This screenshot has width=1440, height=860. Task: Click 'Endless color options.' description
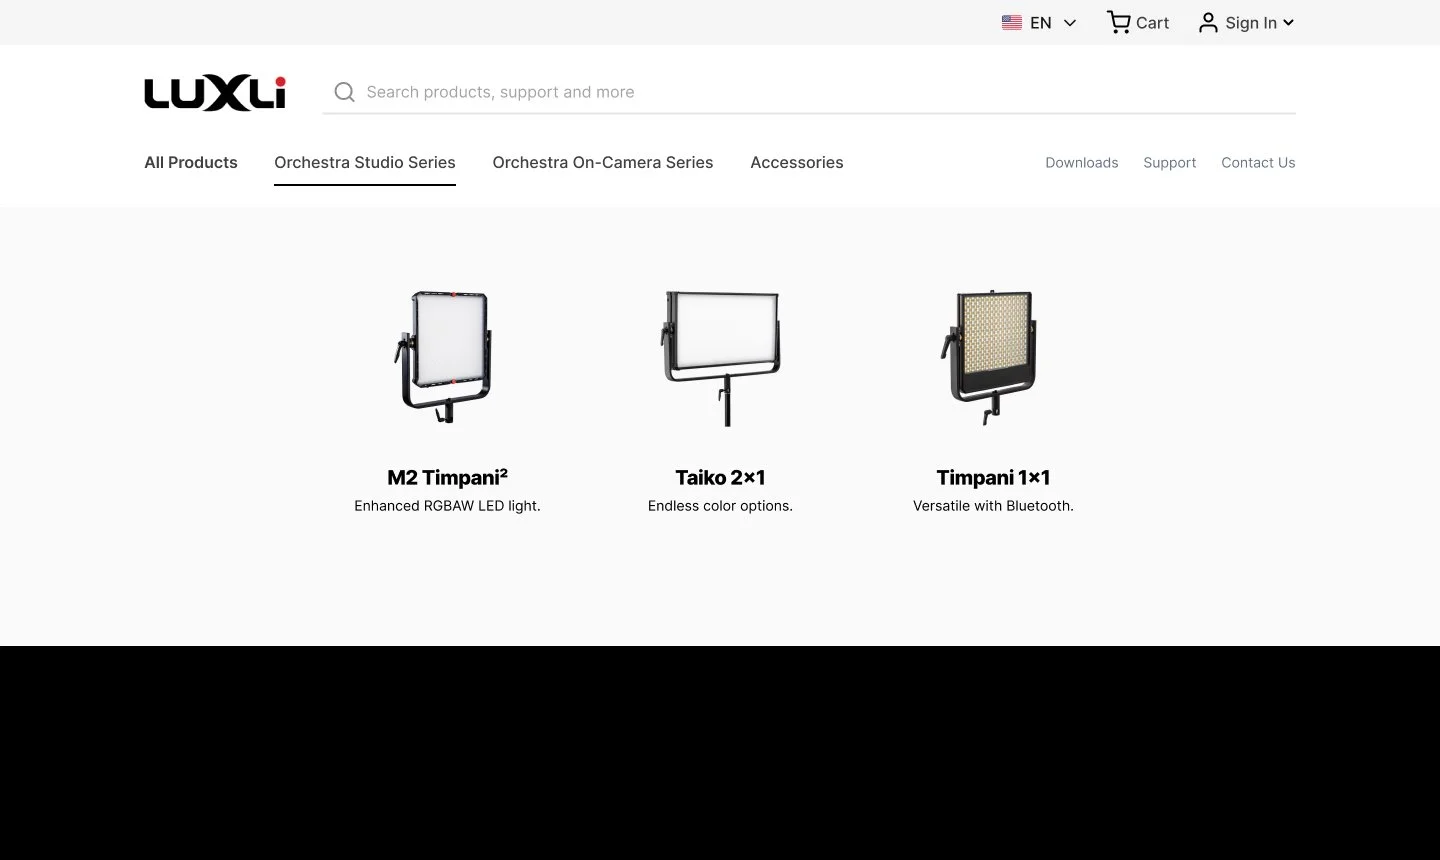pos(720,506)
